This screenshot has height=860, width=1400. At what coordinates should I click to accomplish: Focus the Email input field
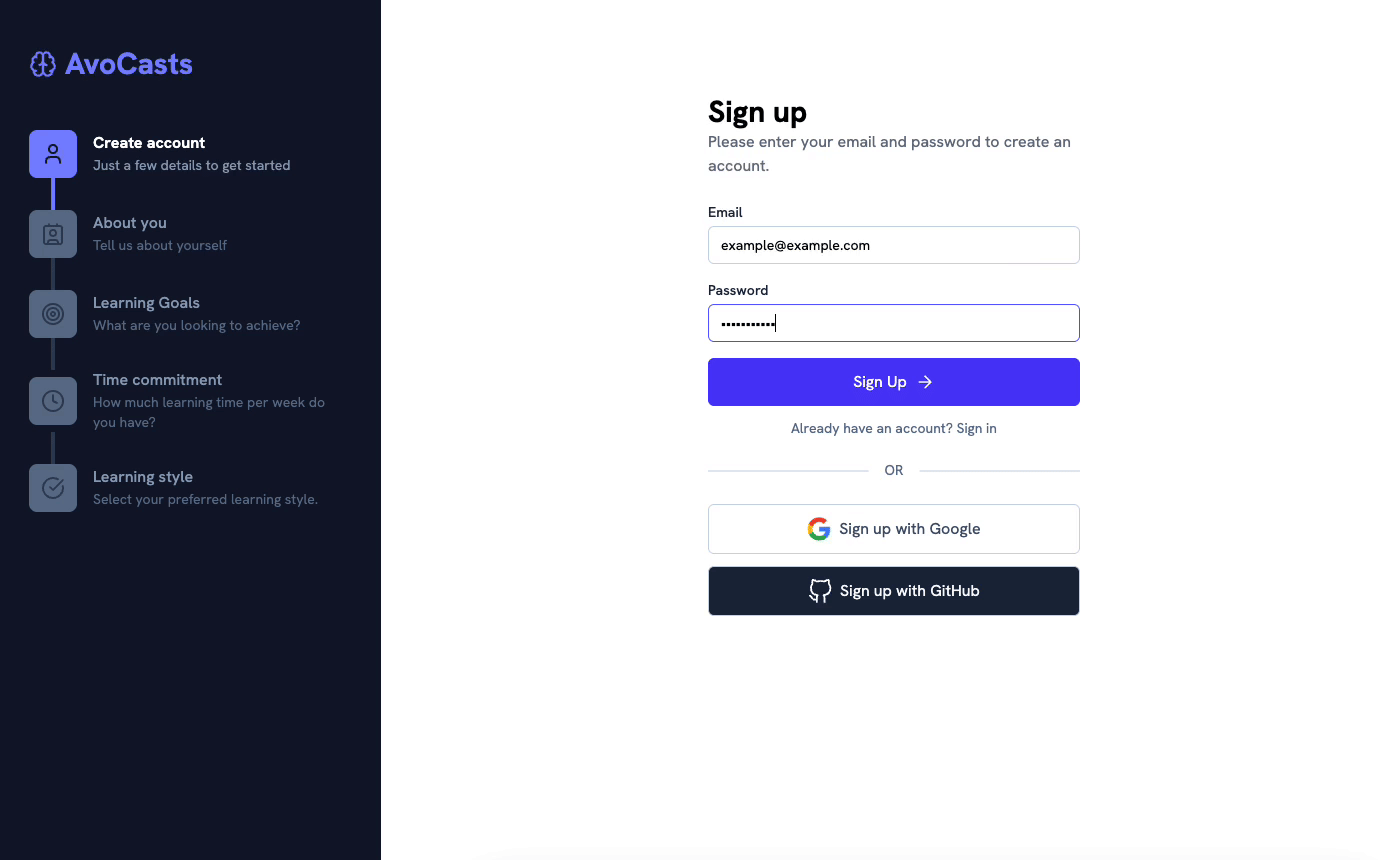(x=894, y=245)
